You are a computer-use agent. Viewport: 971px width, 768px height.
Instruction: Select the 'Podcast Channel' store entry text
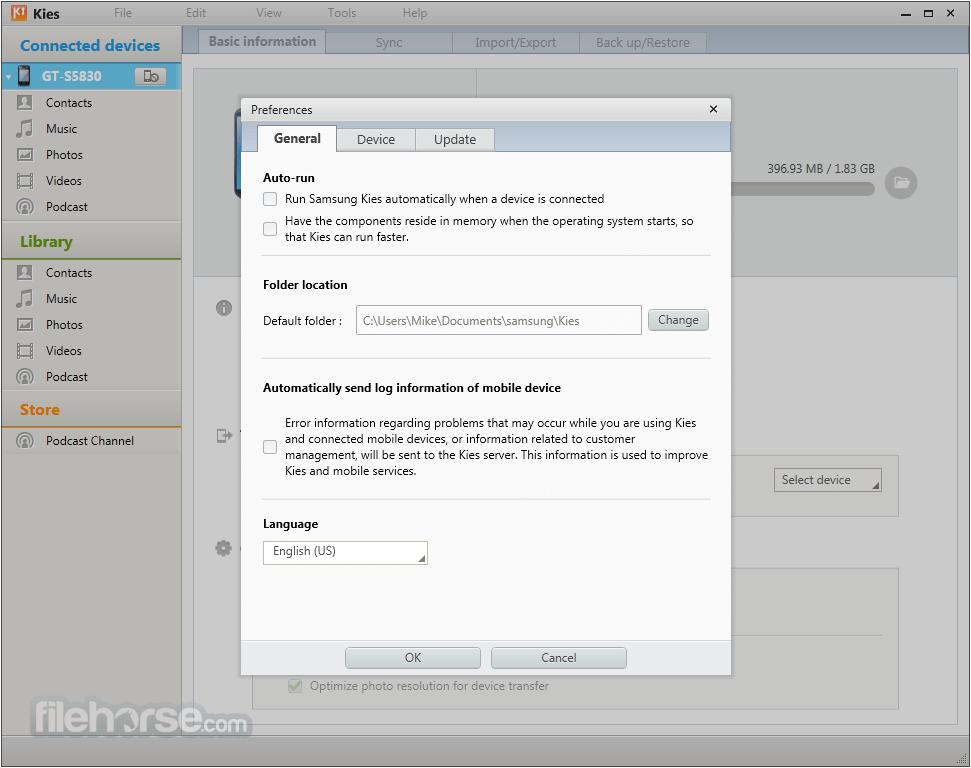click(90, 441)
